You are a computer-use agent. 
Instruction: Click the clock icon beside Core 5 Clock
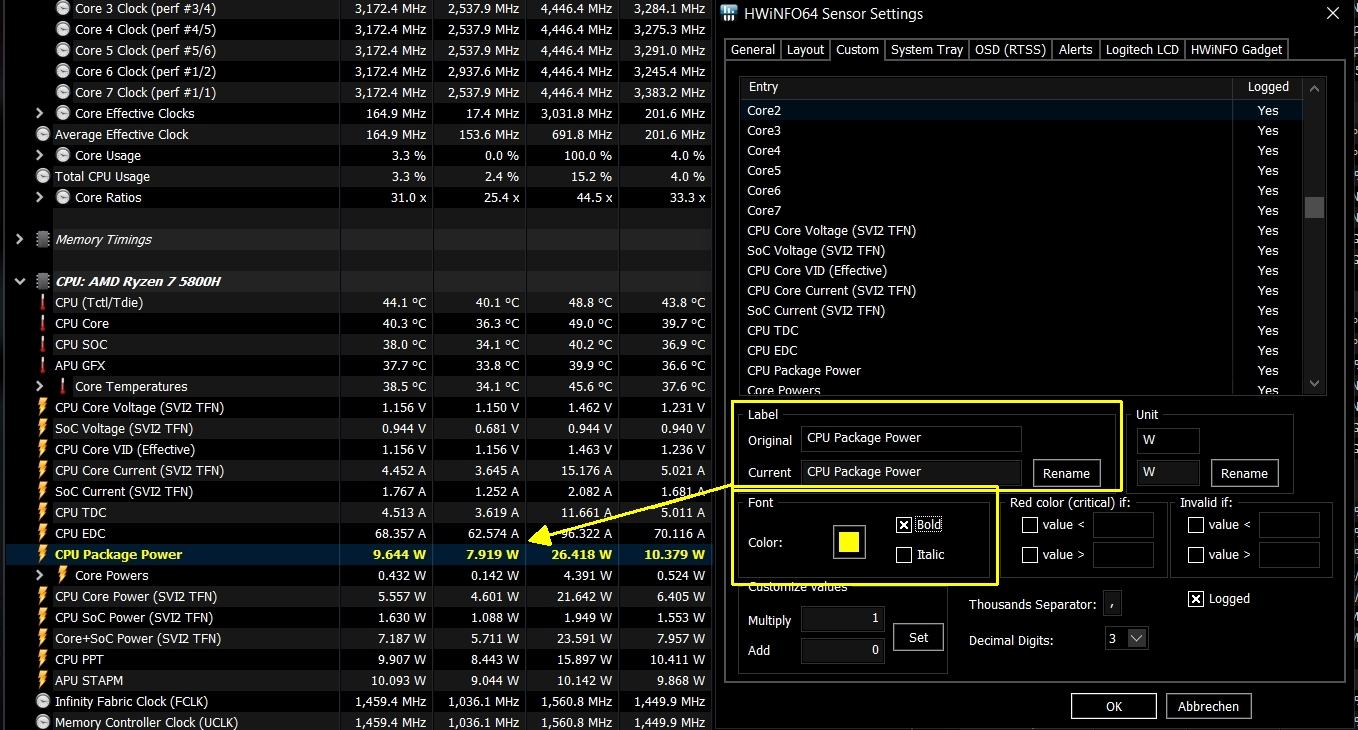point(62,50)
